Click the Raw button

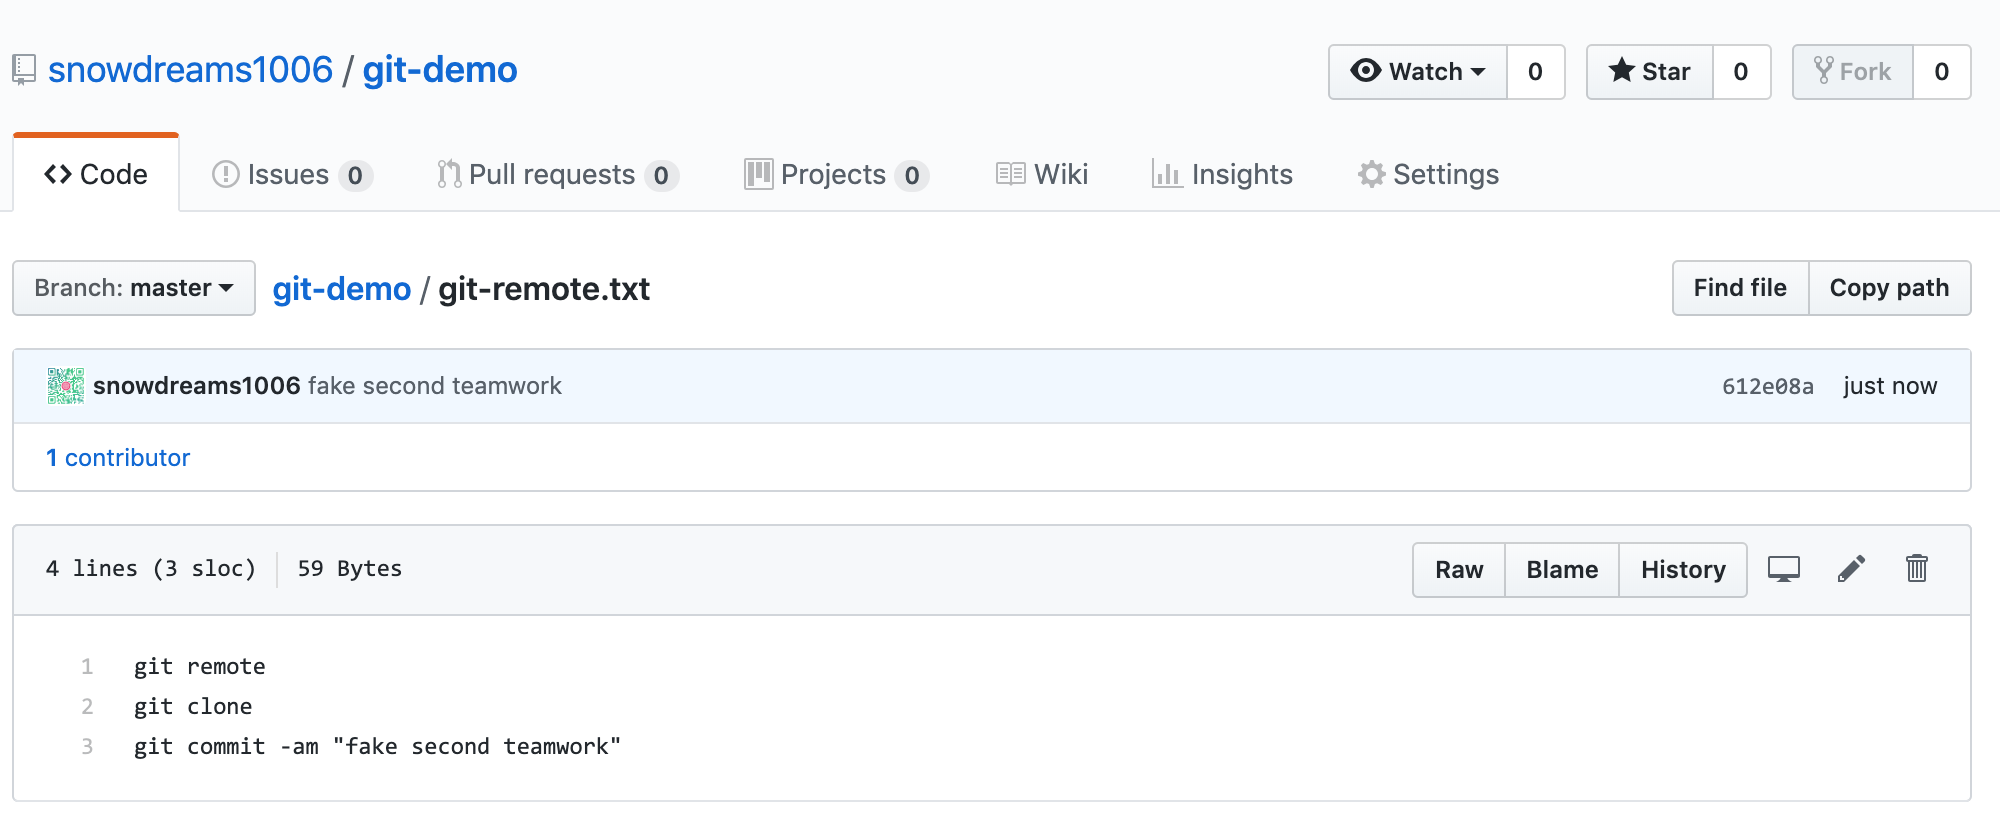coord(1459,570)
